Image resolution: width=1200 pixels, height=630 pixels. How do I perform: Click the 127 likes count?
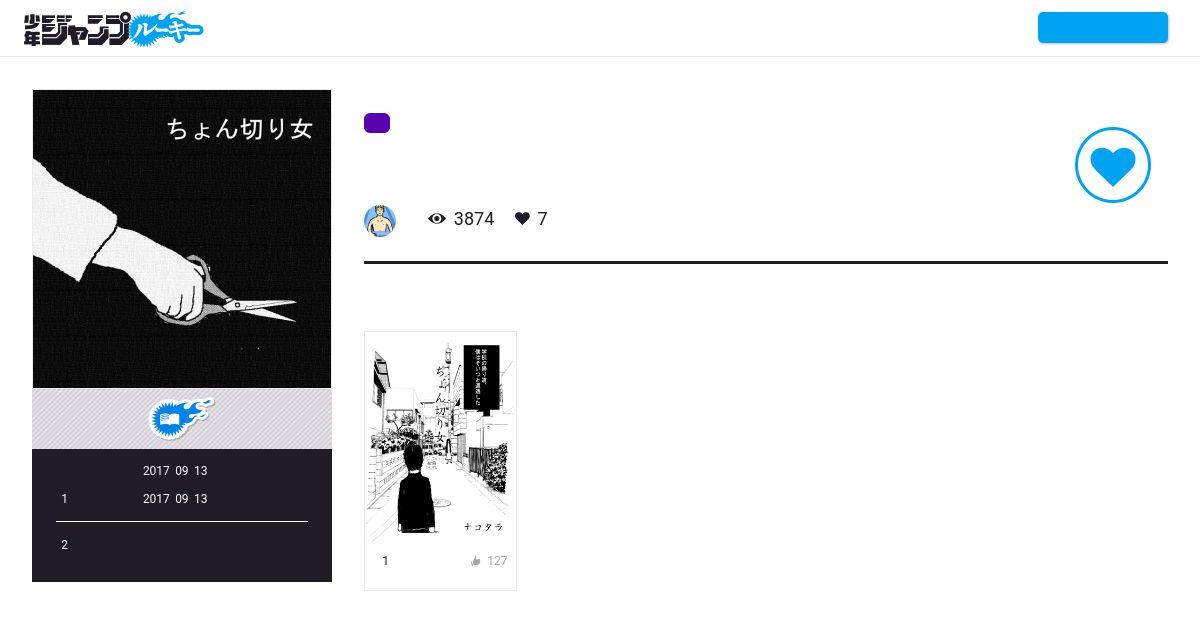coord(497,561)
